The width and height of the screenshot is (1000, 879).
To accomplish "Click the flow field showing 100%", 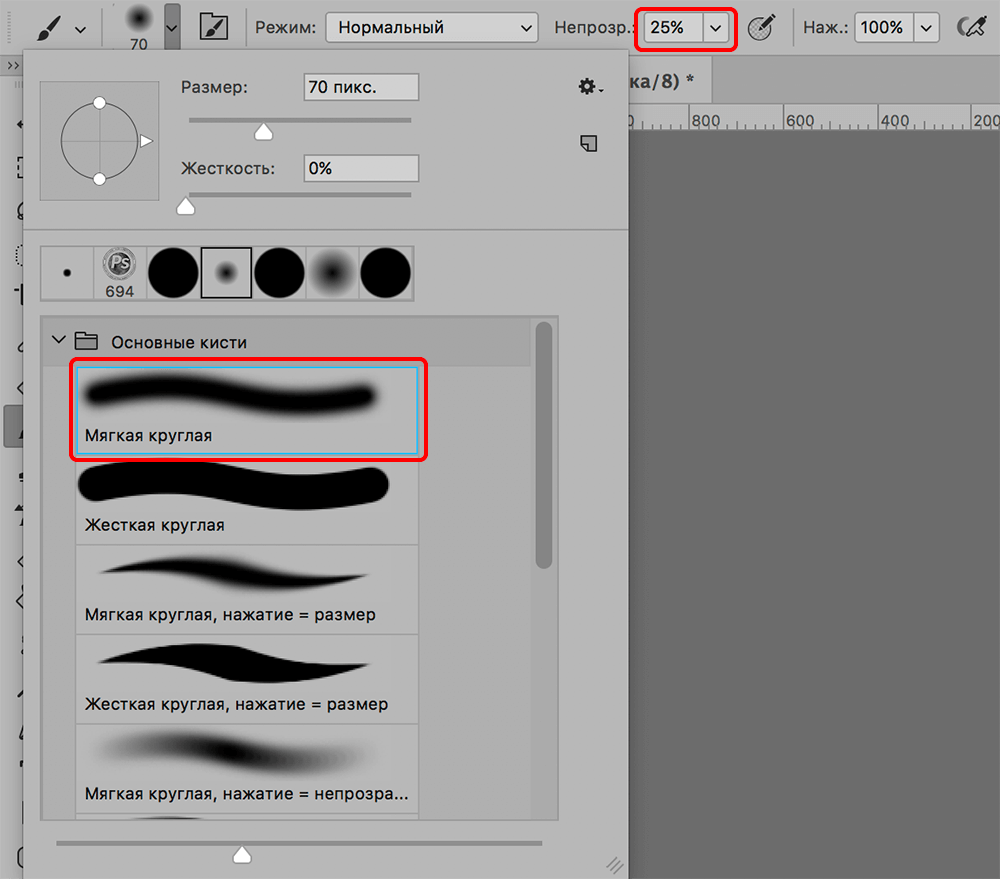I will click(884, 28).
